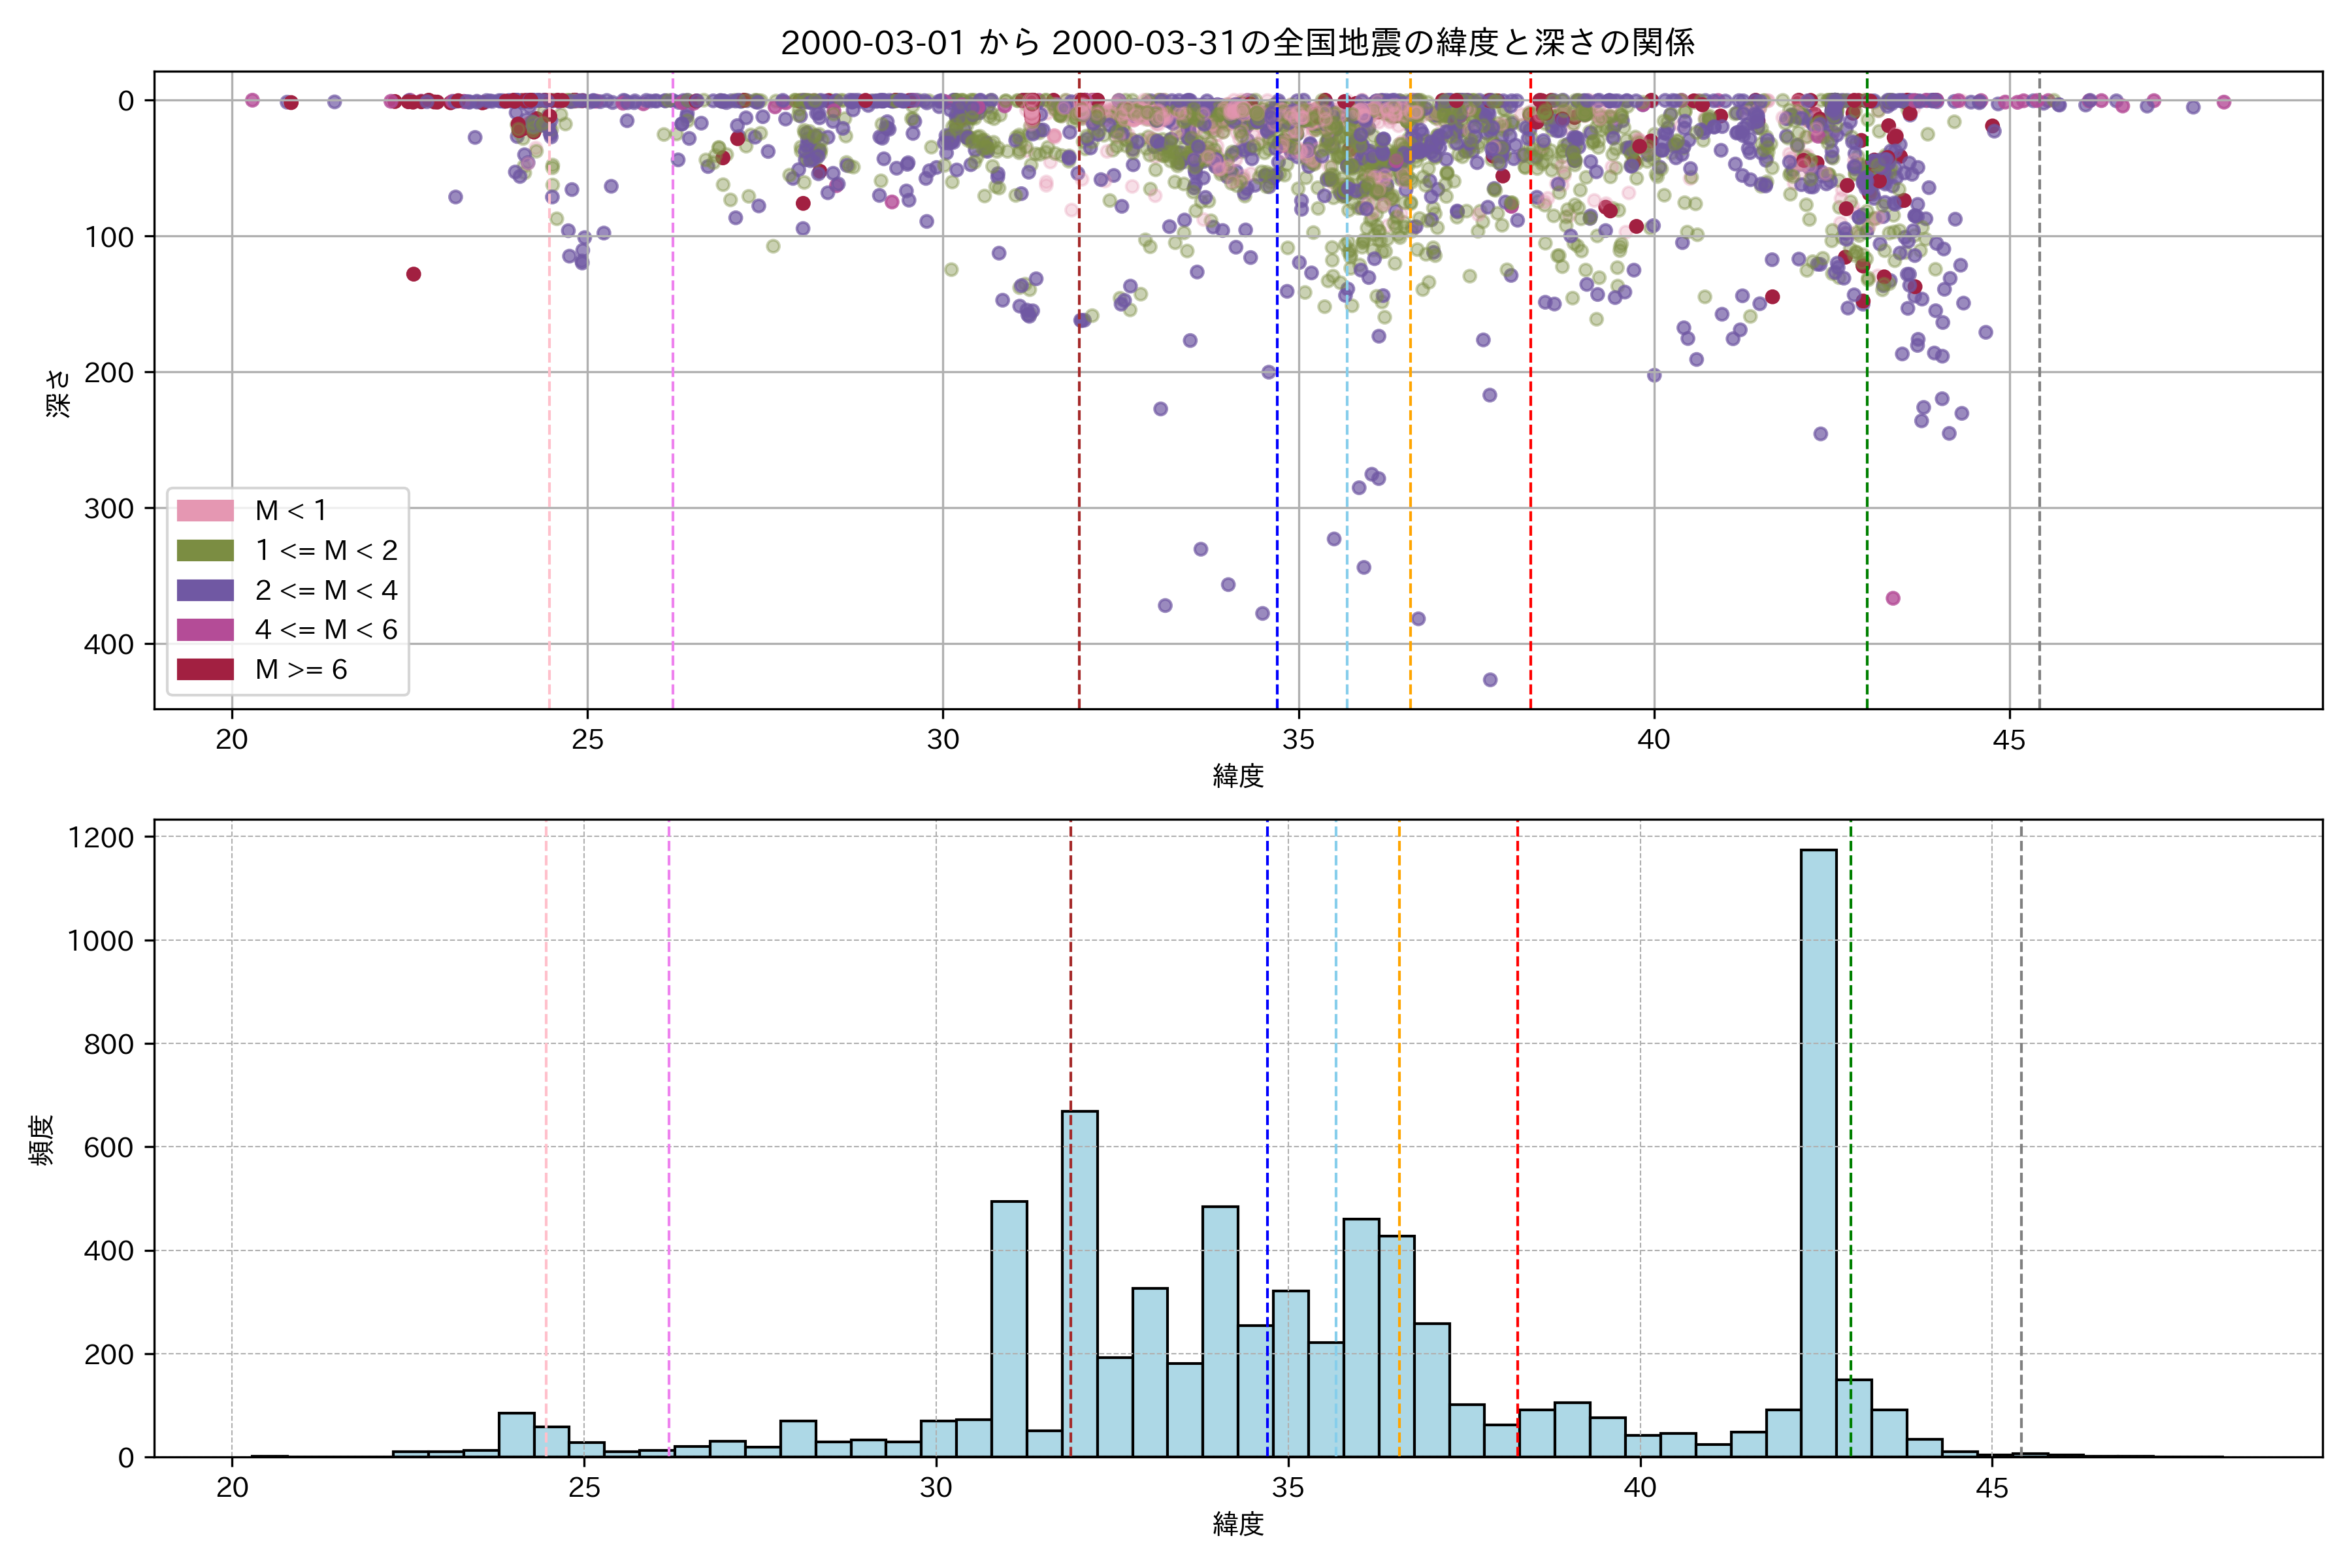Click the tallest histogram bar near latitude 42.5
The height and width of the screenshot is (1568, 2352).
pyautogui.click(x=1818, y=1150)
